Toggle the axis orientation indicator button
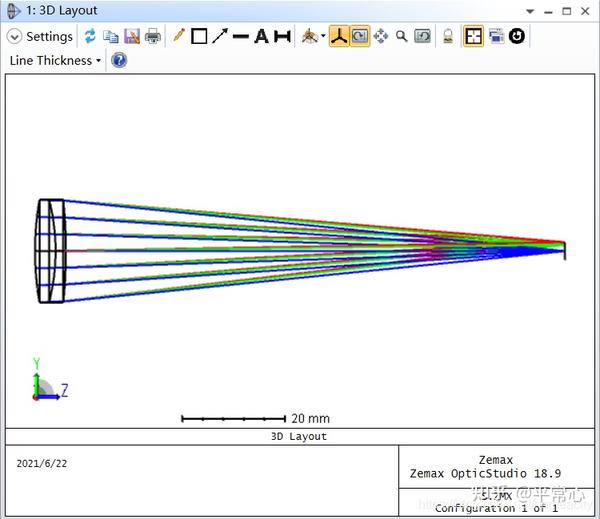600x519 pixels. click(x=339, y=37)
